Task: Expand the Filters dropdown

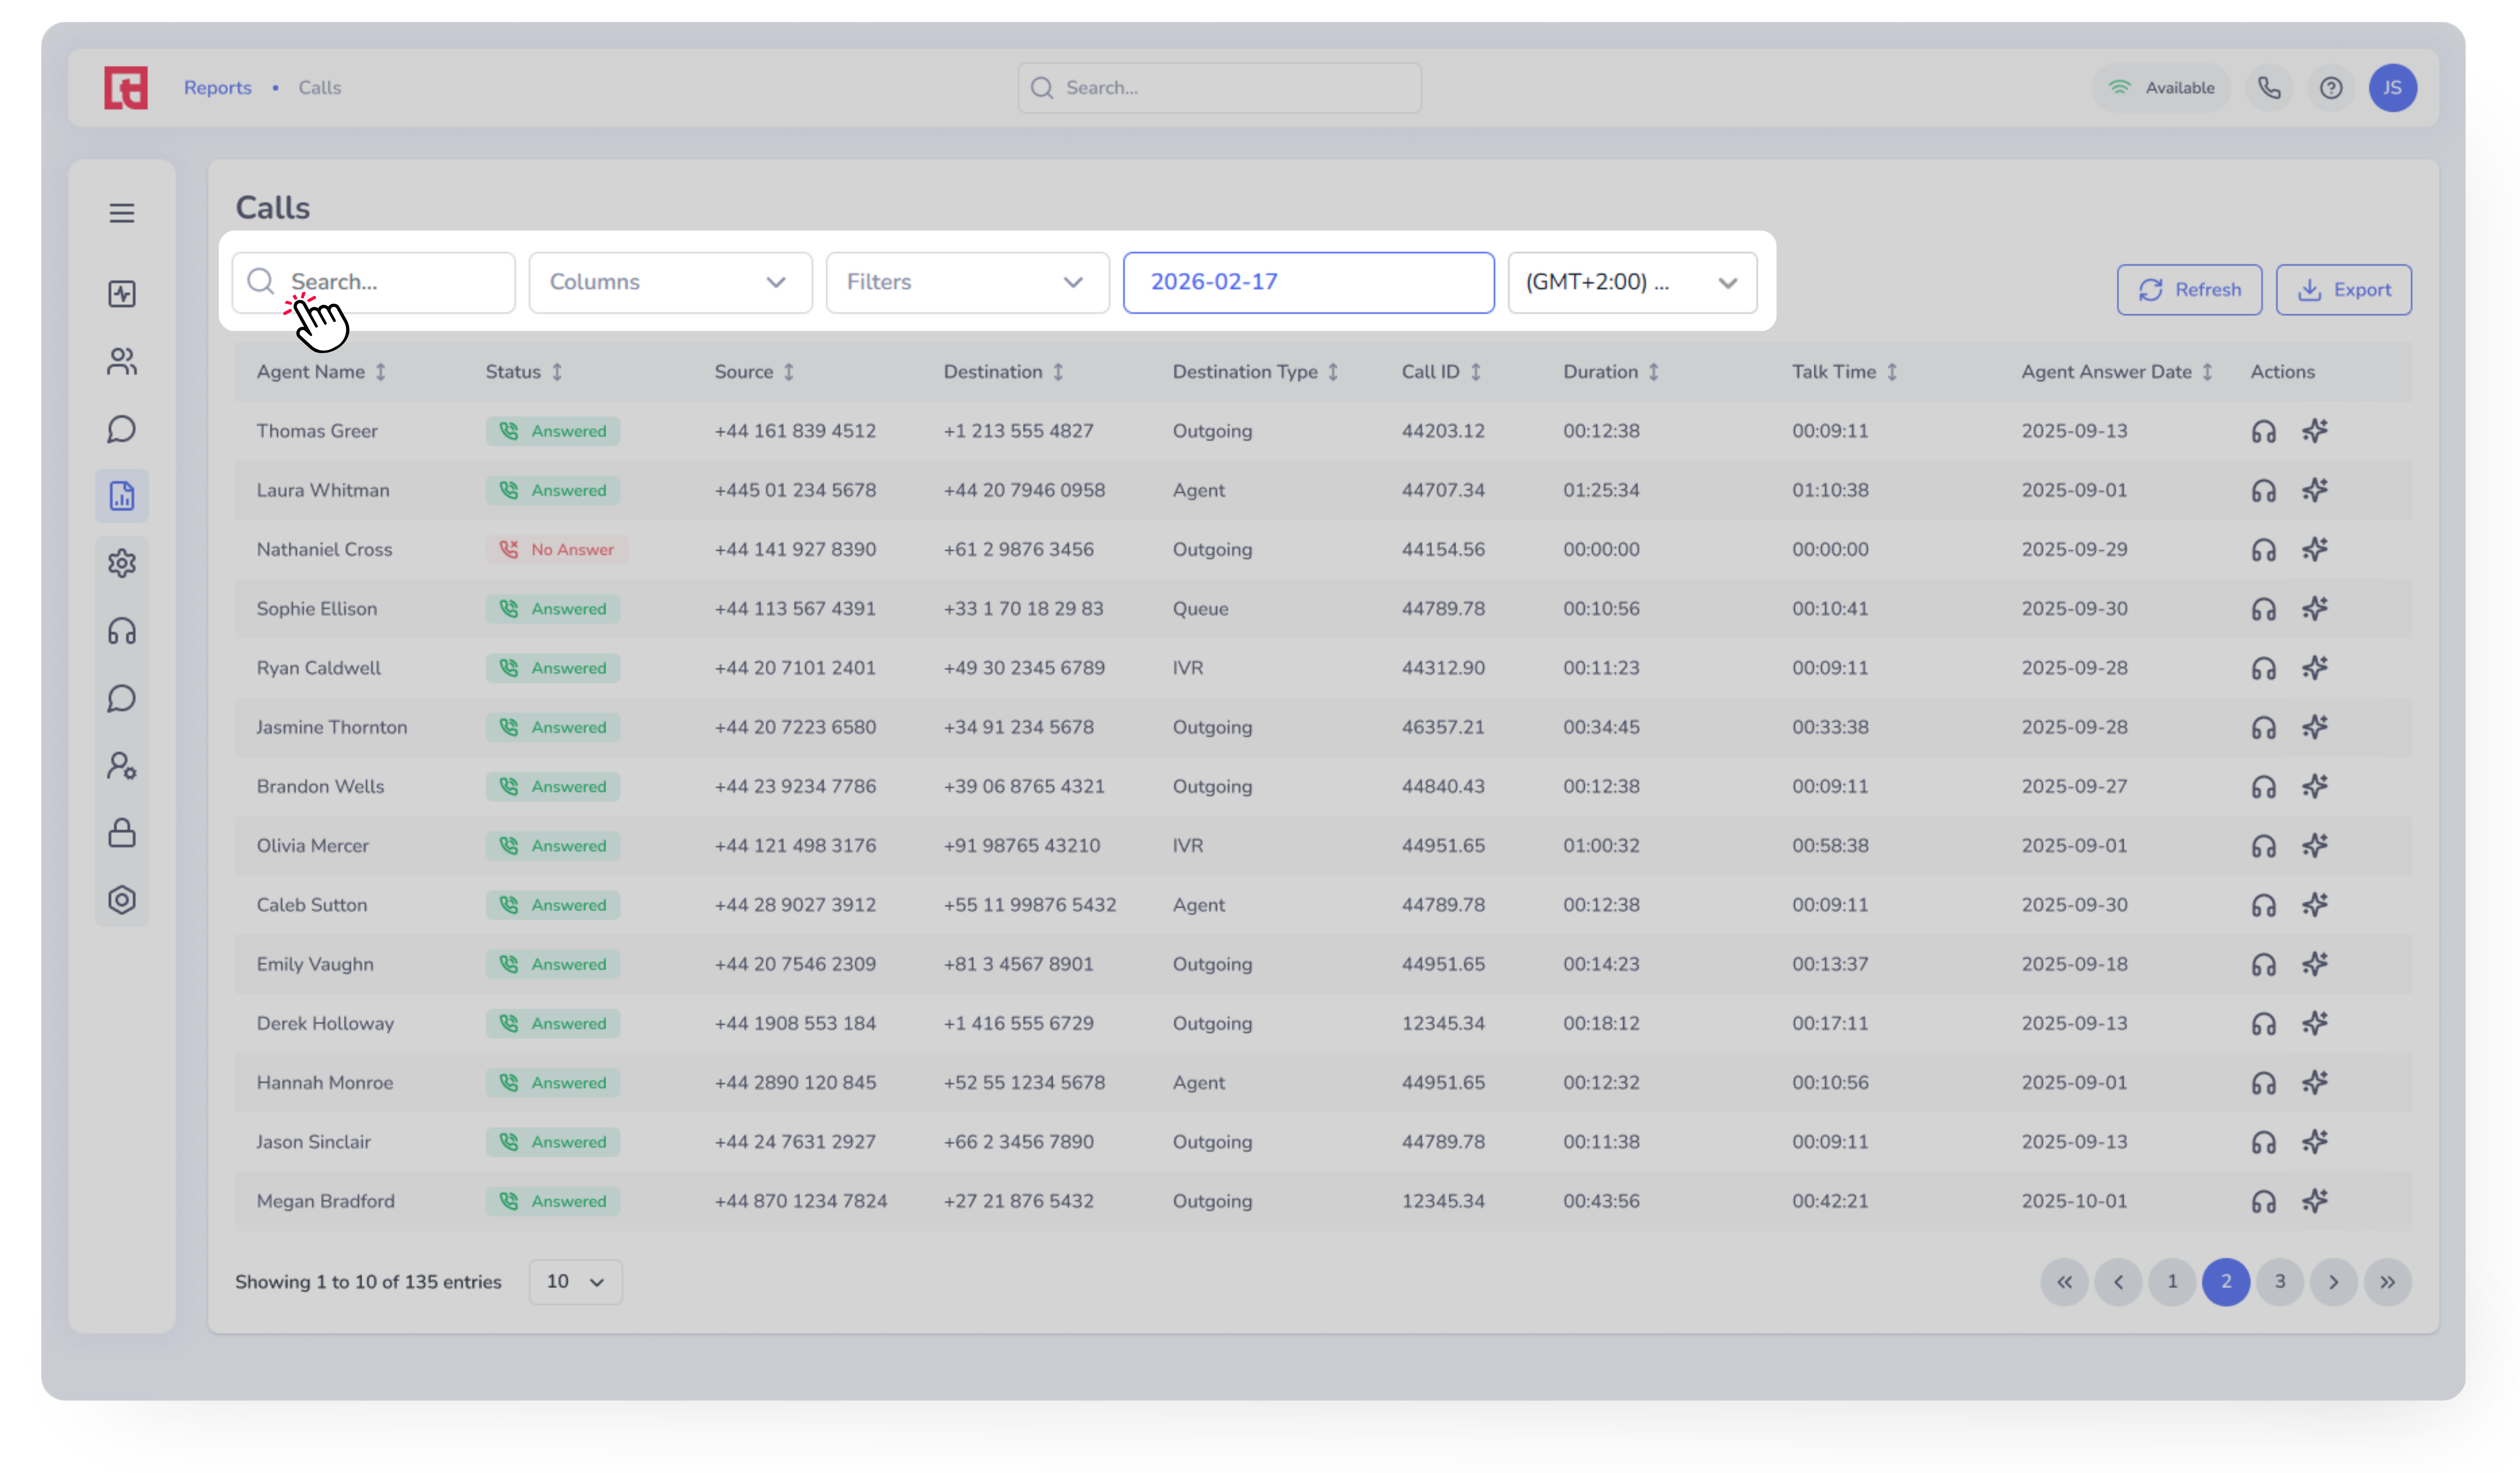Action: pos(967,282)
